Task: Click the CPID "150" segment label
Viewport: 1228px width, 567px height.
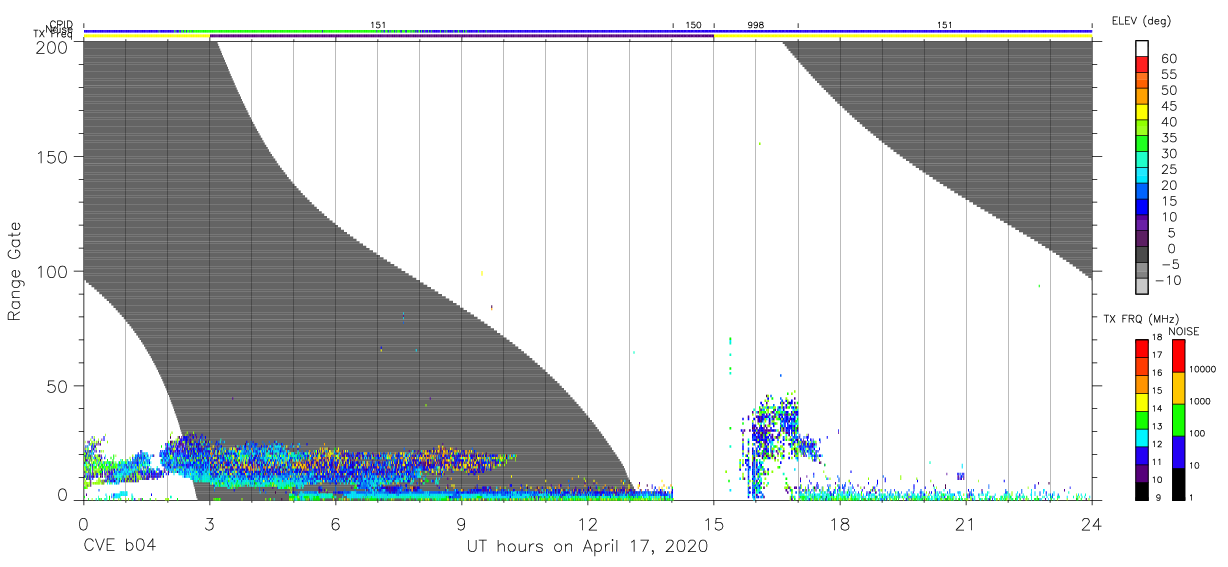Action: pos(693,24)
